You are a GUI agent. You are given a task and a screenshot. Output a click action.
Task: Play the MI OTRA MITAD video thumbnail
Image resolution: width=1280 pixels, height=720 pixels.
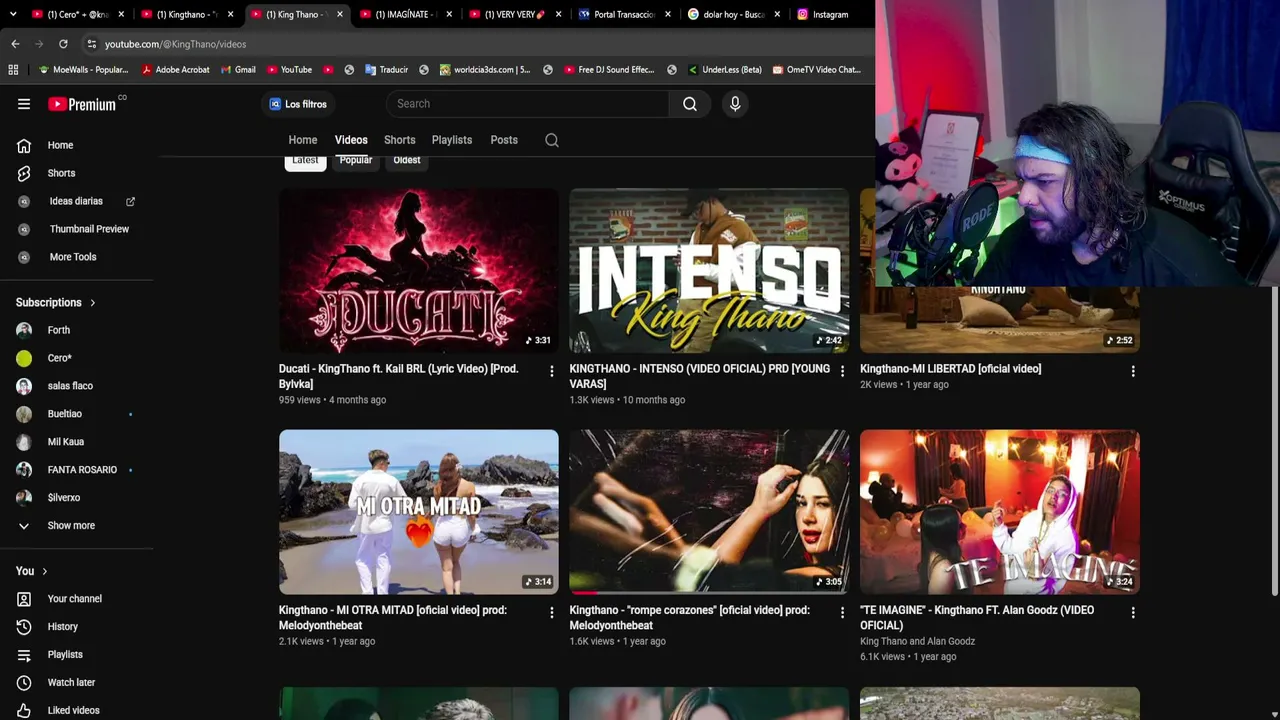419,512
